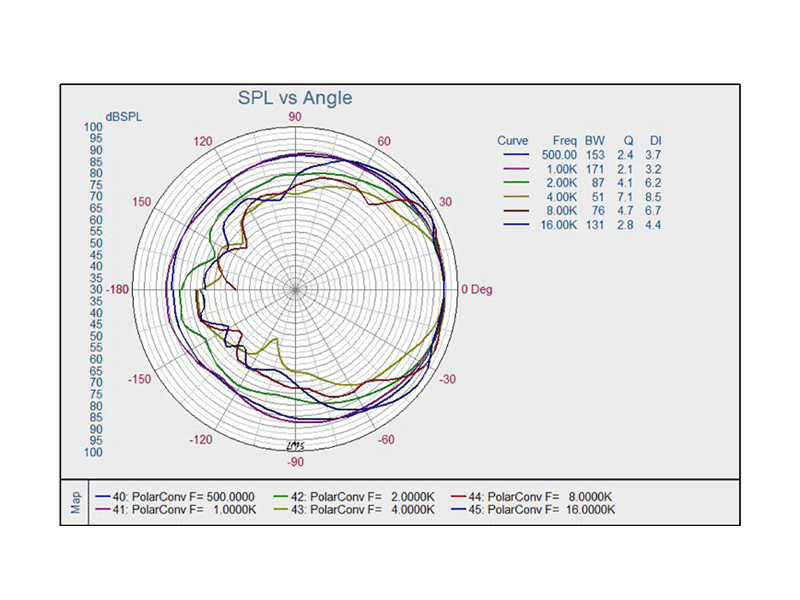Select map entry 41: PolarConv F= 1.0000K
This screenshot has height=600, width=800.
pyautogui.click(x=175, y=510)
